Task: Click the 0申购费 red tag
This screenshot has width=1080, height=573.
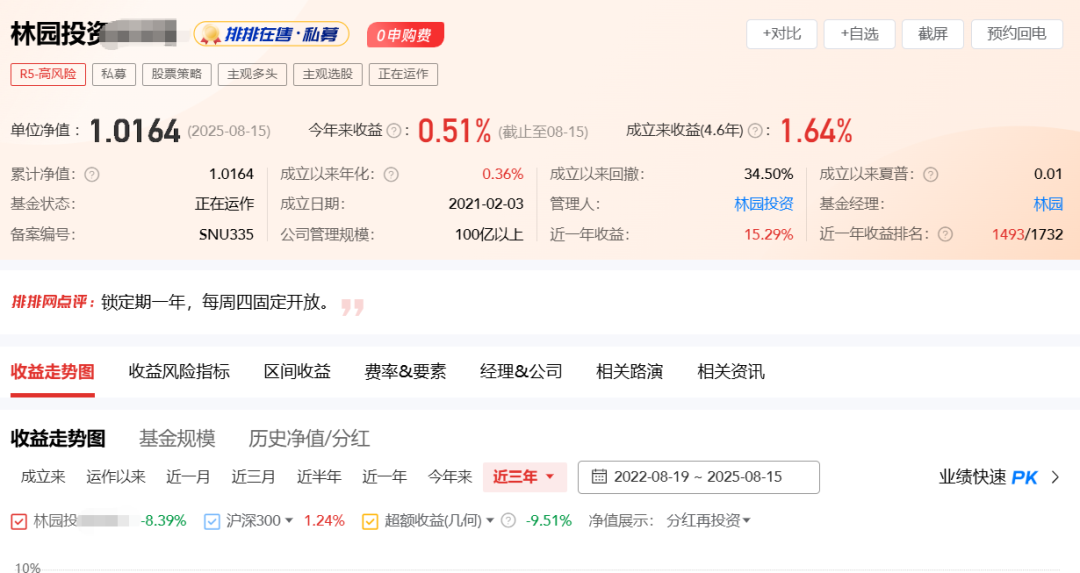Action: coord(405,35)
